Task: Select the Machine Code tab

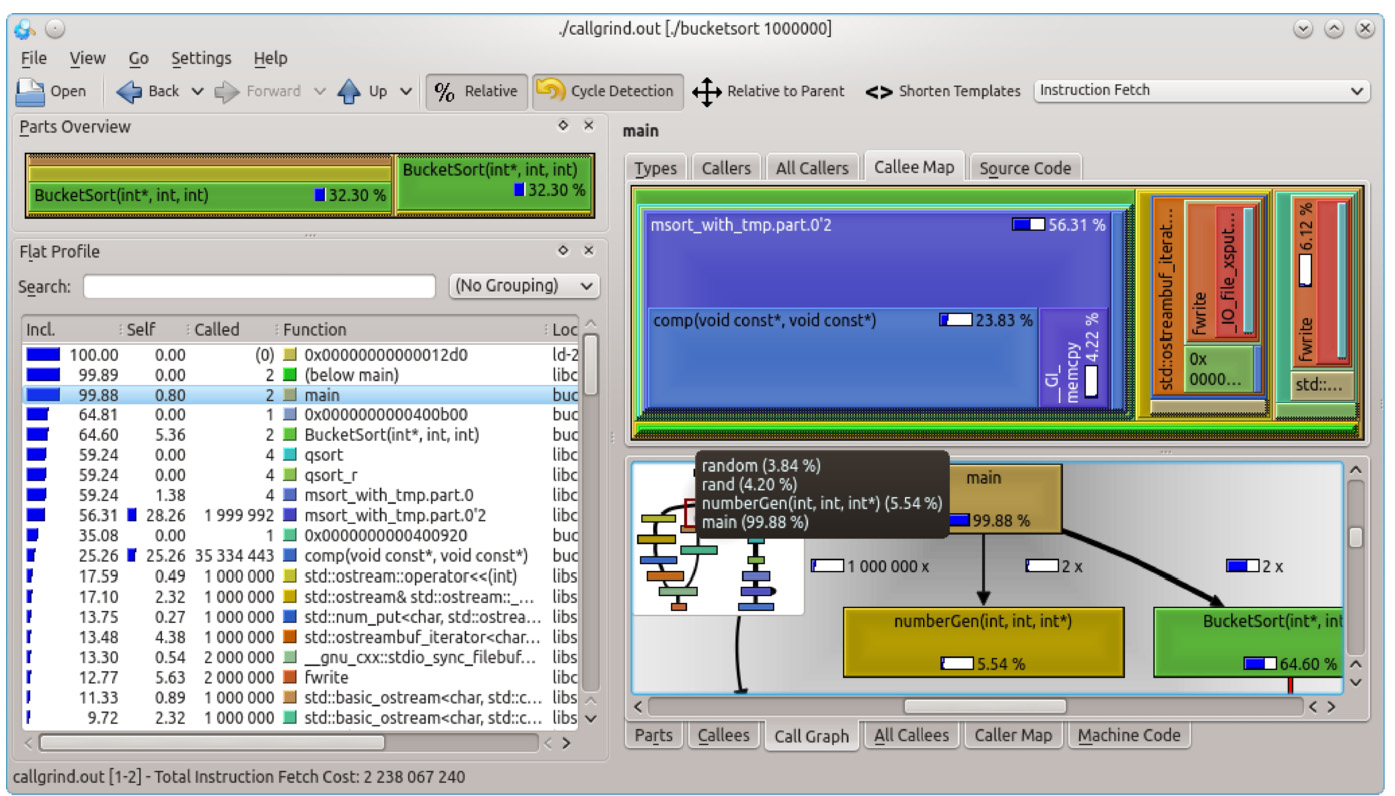Action: pyautogui.click(x=1129, y=735)
